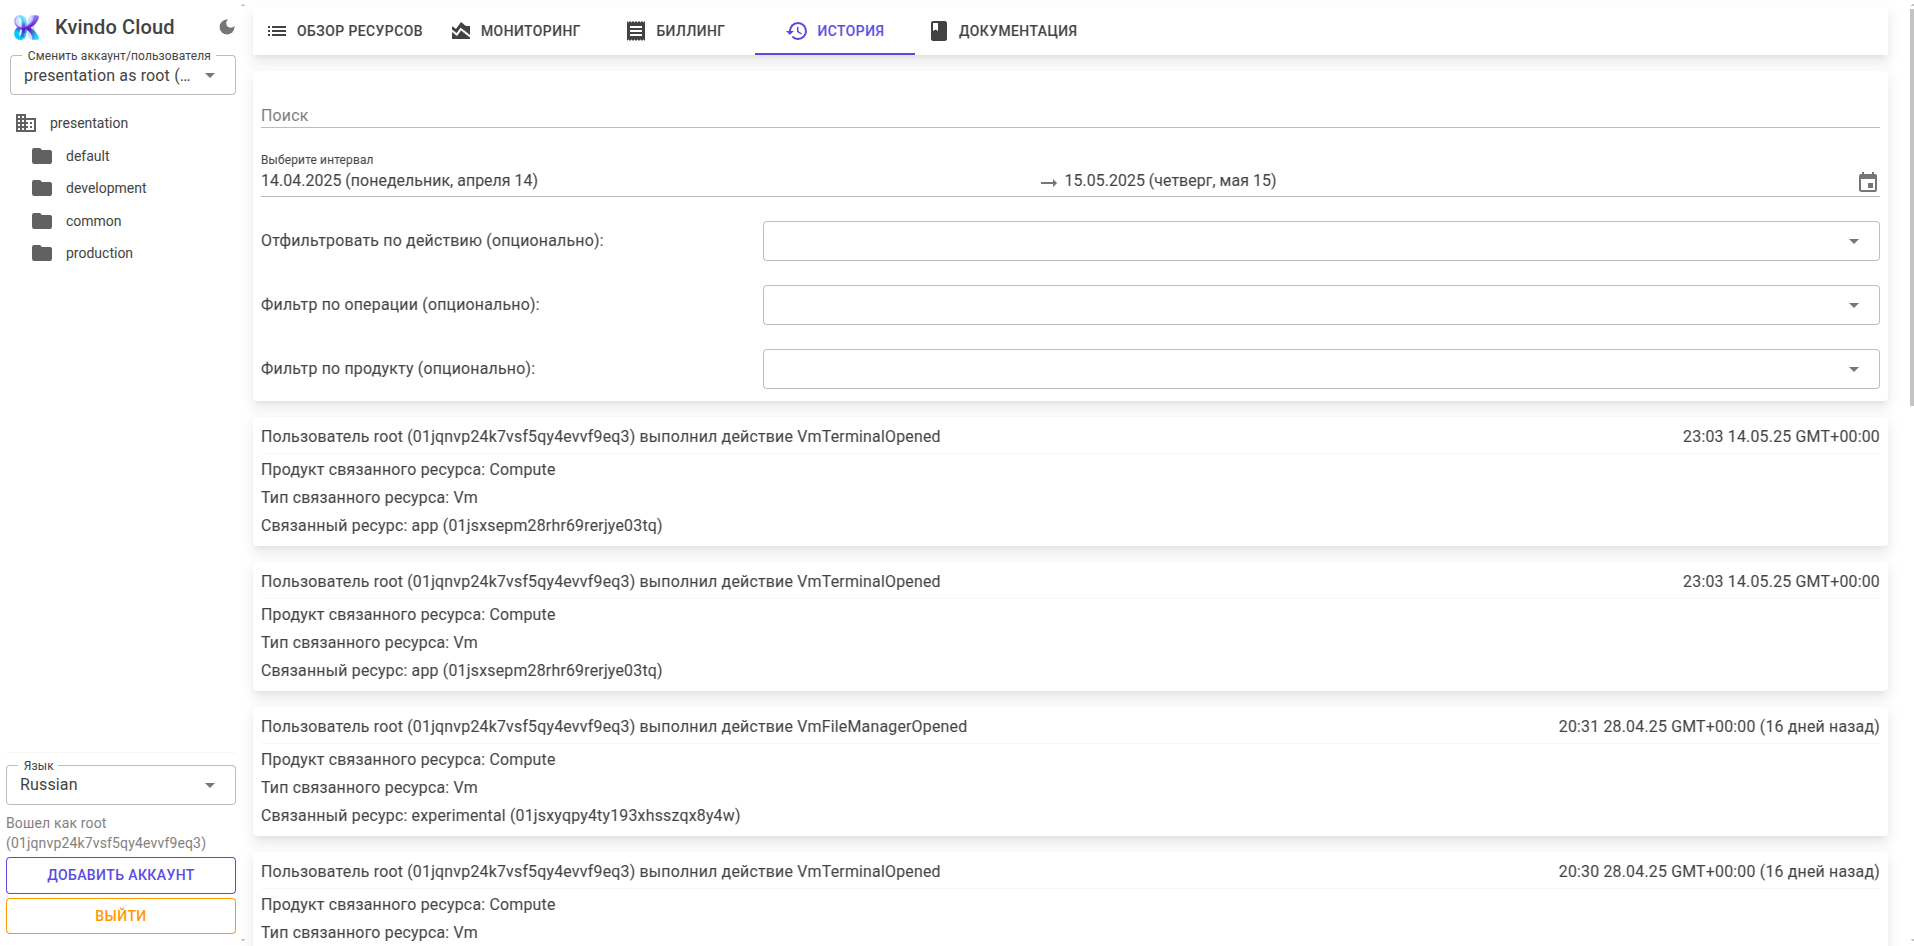Image resolution: width=1914 pixels, height=946 pixels.
Task: Open the filter by action dropdown
Action: 1321,241
